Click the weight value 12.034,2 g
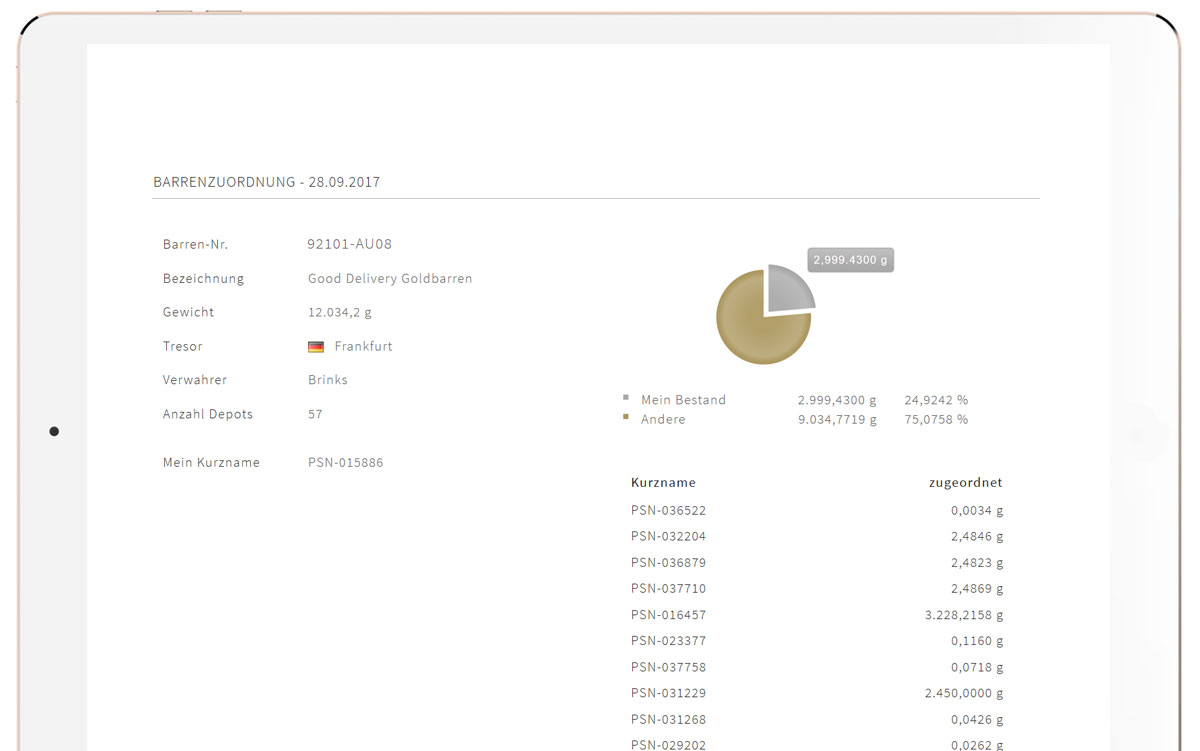The width and height of the screenshot is (1200, 751). point(340,313)
